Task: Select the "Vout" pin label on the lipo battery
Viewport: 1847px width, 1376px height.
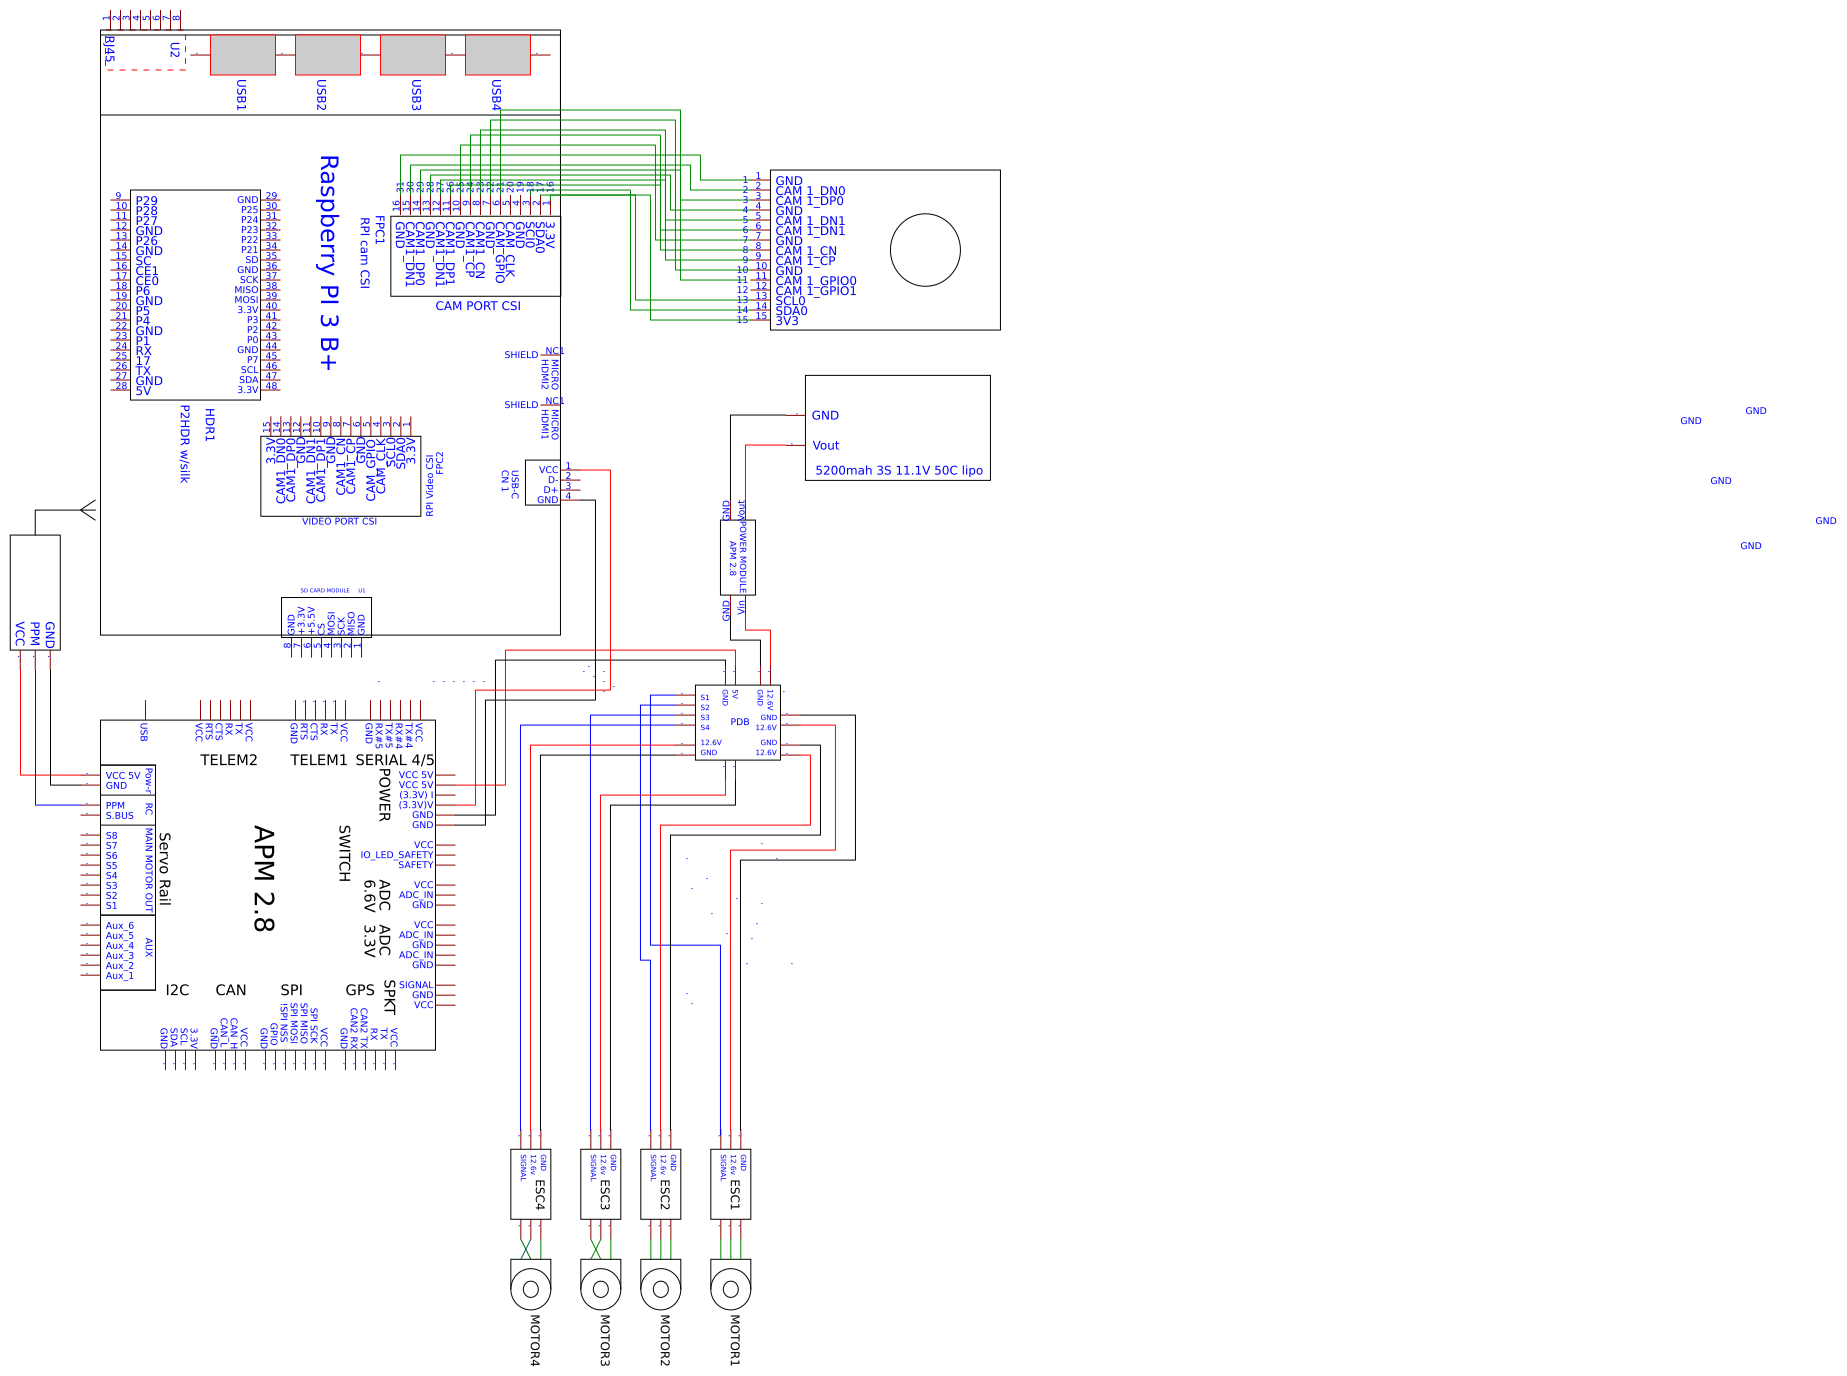Action: click(x=826, y=445)
